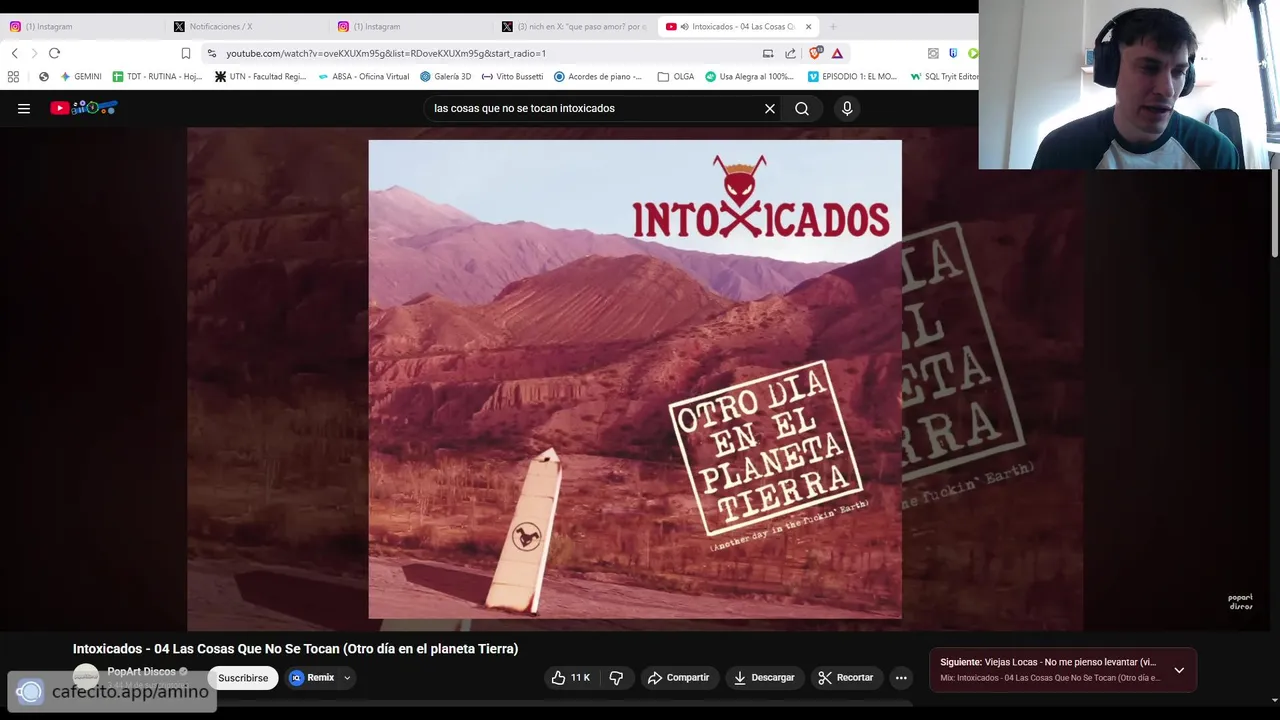Image resolution: width=1280 pixels, height=720 pixels.
Task: Mute tab via speaker icon on YouTube tab
Action: pyautogui.click(x=684, y=26)
